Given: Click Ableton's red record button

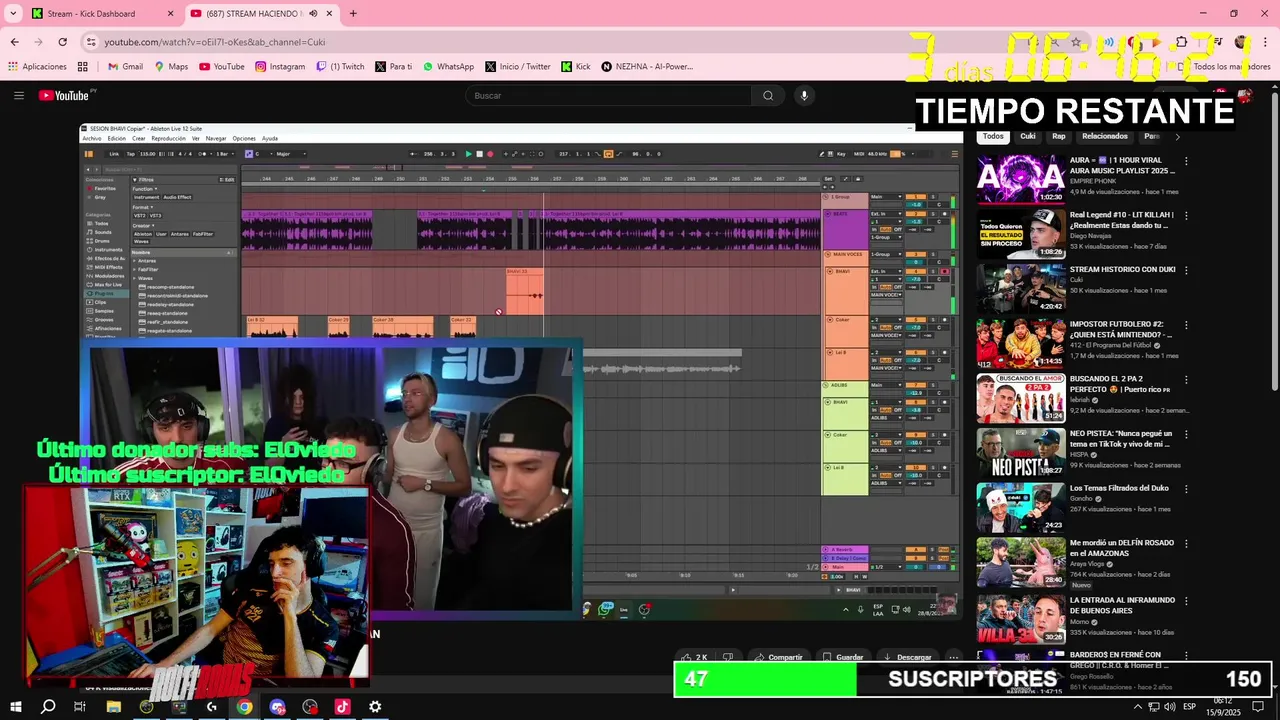Looking at the screenshot, I should [x=490, y=154].
